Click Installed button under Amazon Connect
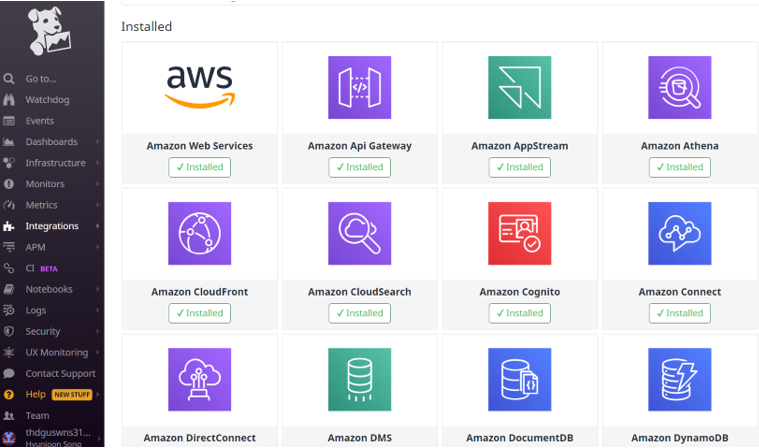 [x=680, y=314]
